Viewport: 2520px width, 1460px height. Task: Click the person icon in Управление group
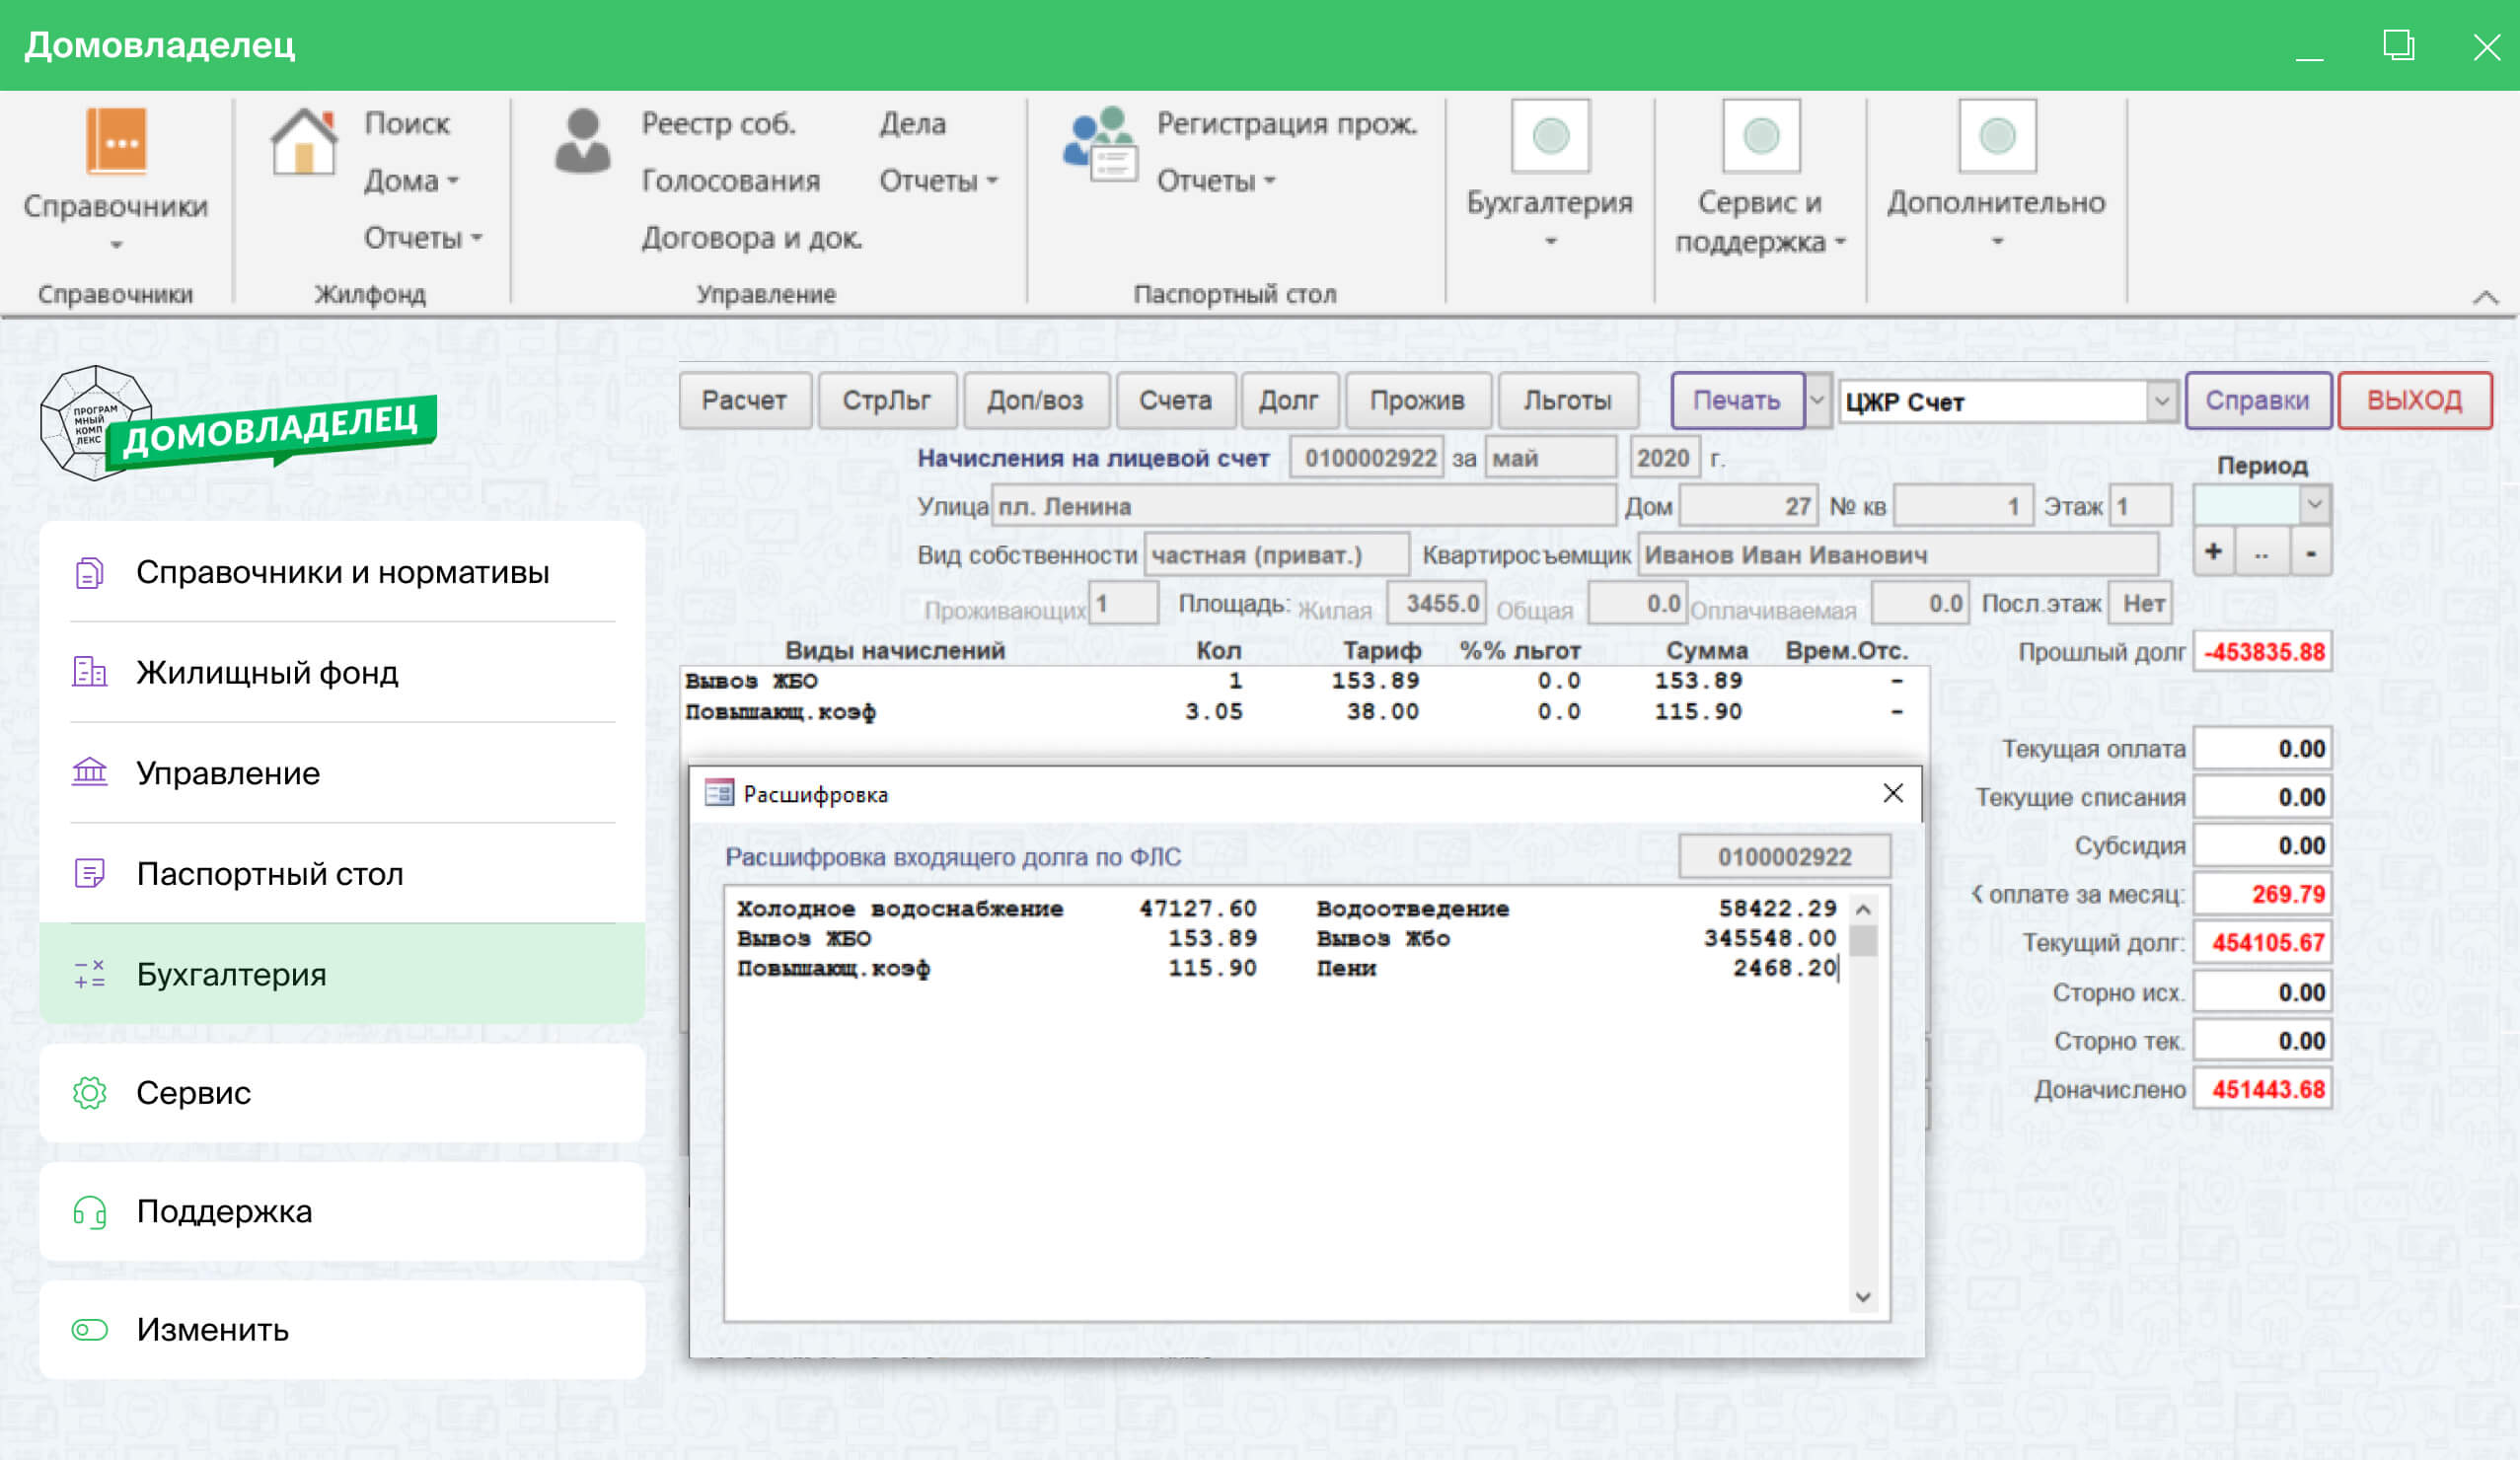click(x=582, y=142)
